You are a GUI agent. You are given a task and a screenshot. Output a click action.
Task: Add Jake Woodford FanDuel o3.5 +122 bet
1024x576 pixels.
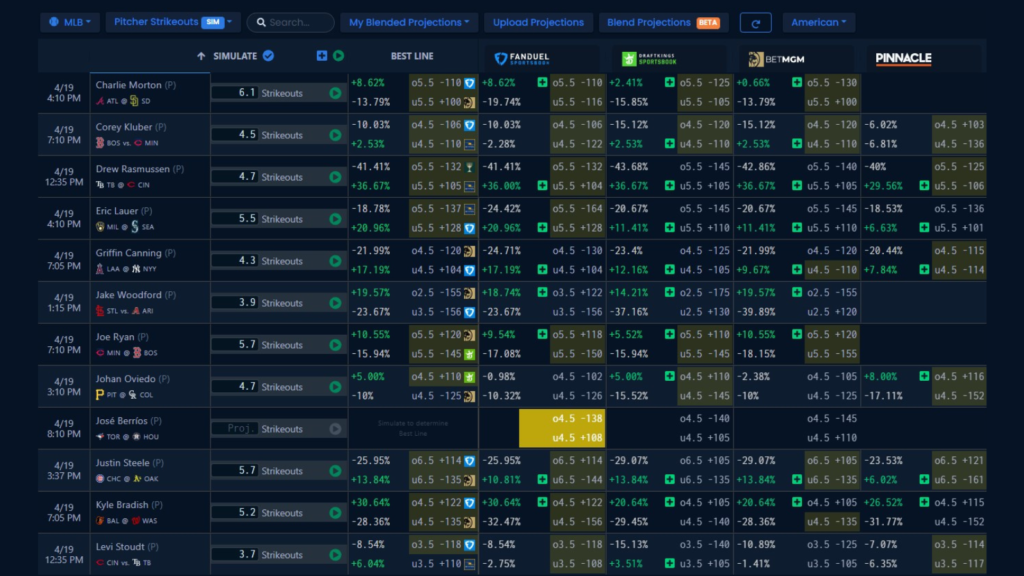pos(542,292)
